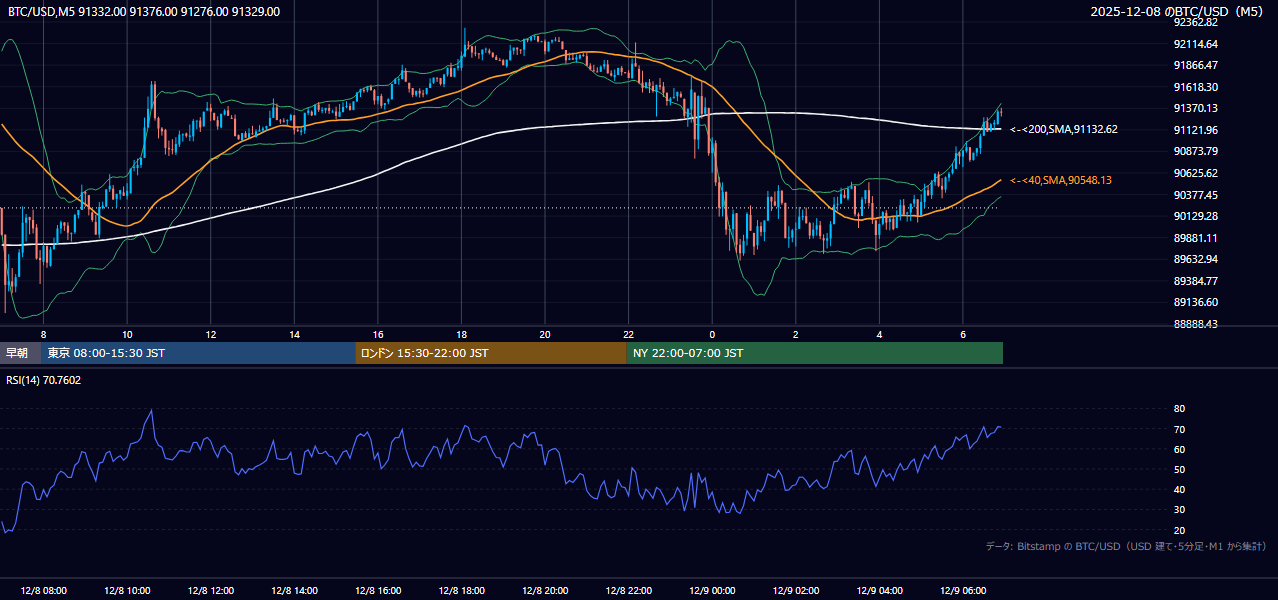Viewport: 1278px width, 600px height.
Task: Select the 東京 08:00-15:30 JST session bar
Action: pyautogui.click(x=198, y=353)
